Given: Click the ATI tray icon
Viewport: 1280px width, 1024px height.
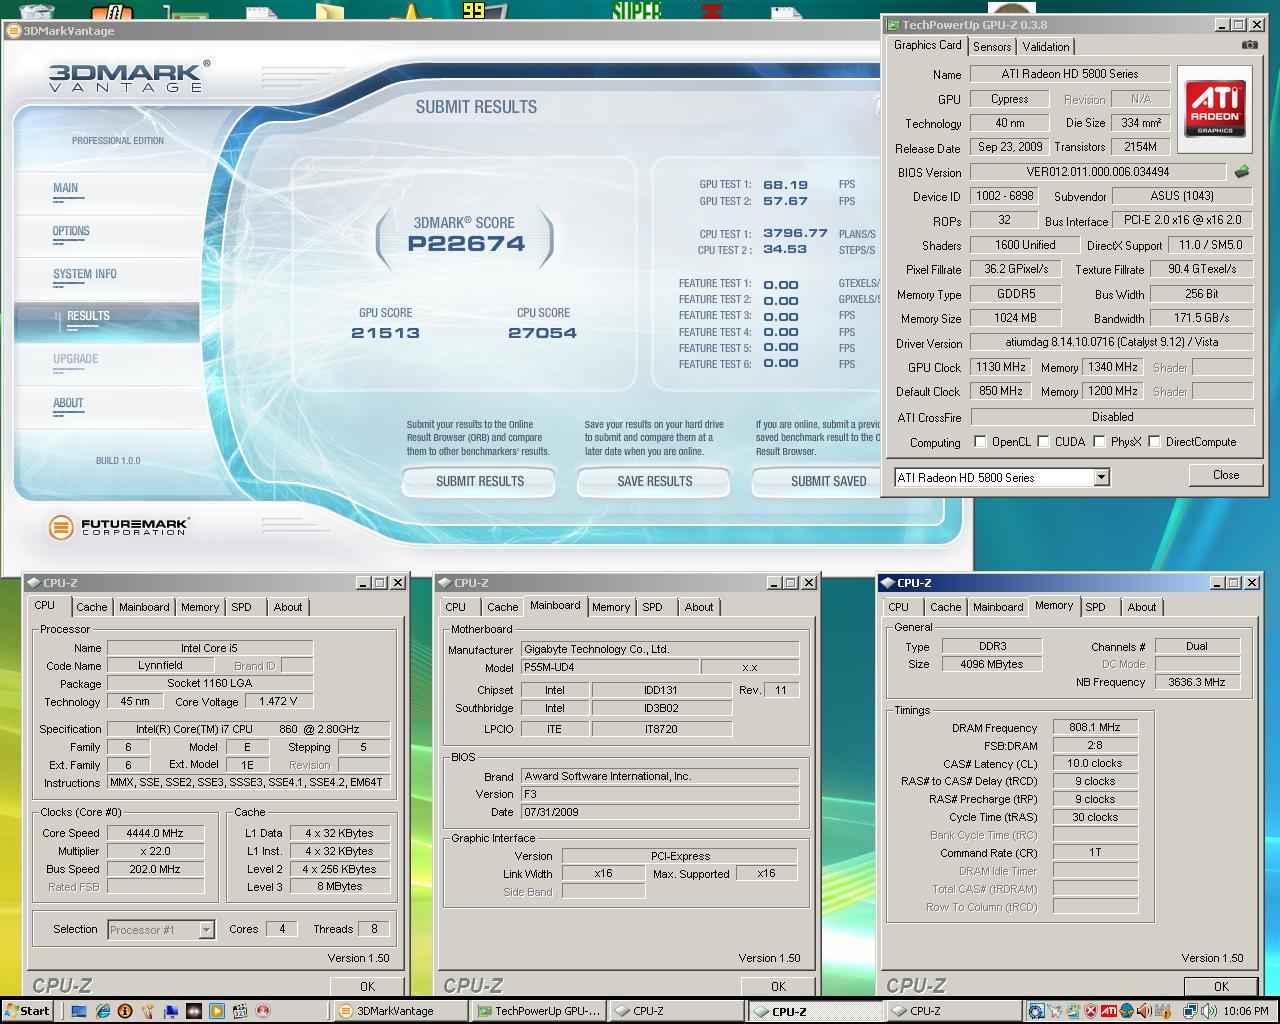Looking at the screenshot, I should coord(1109,1012).
